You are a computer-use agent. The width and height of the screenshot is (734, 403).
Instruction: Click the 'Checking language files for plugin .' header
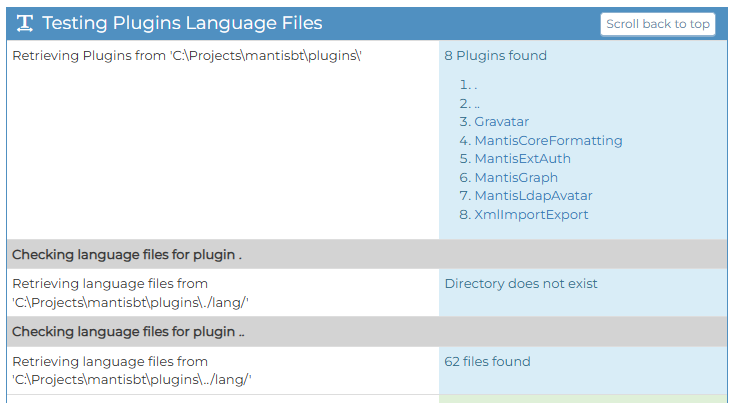127,255
